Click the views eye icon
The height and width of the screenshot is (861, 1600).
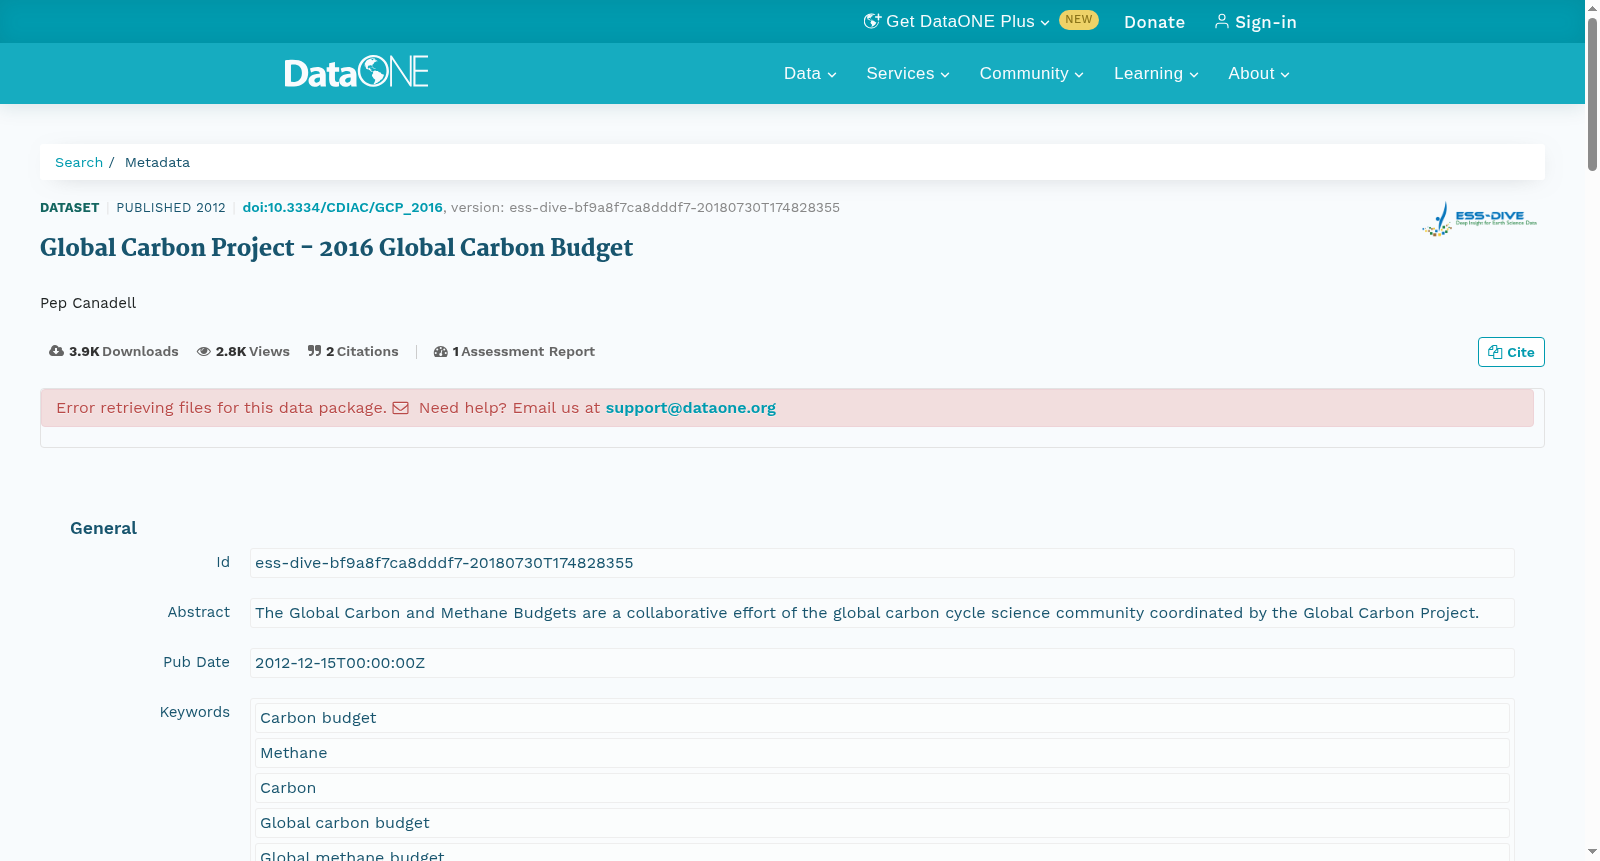[x=204, y=351]
